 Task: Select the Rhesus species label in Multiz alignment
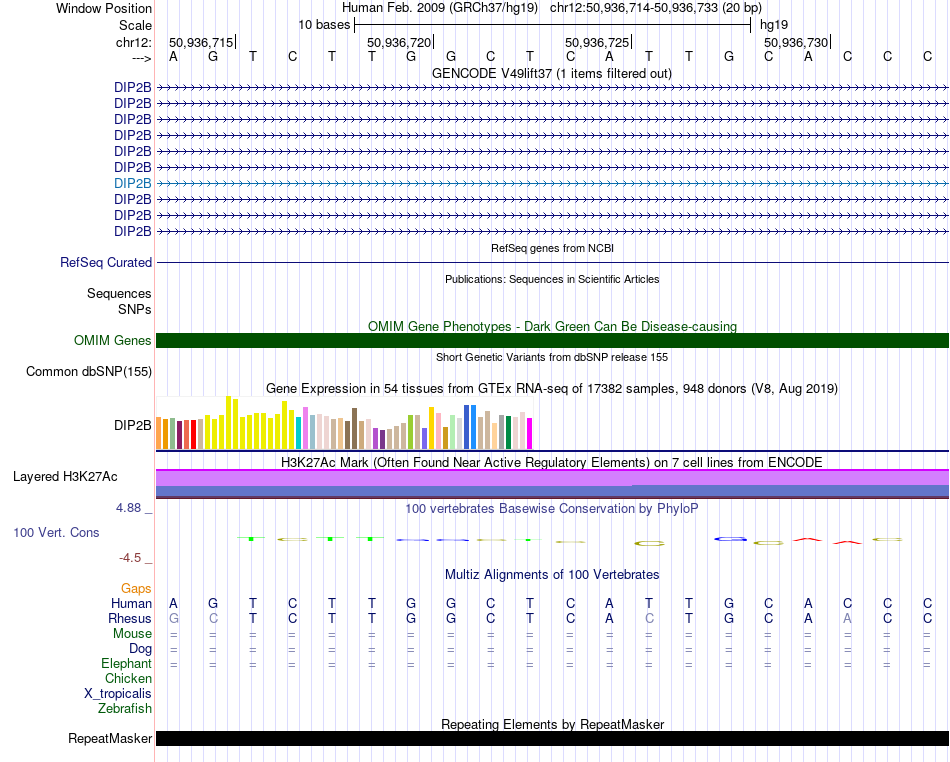pyautogui.click(x=130, y=618)
